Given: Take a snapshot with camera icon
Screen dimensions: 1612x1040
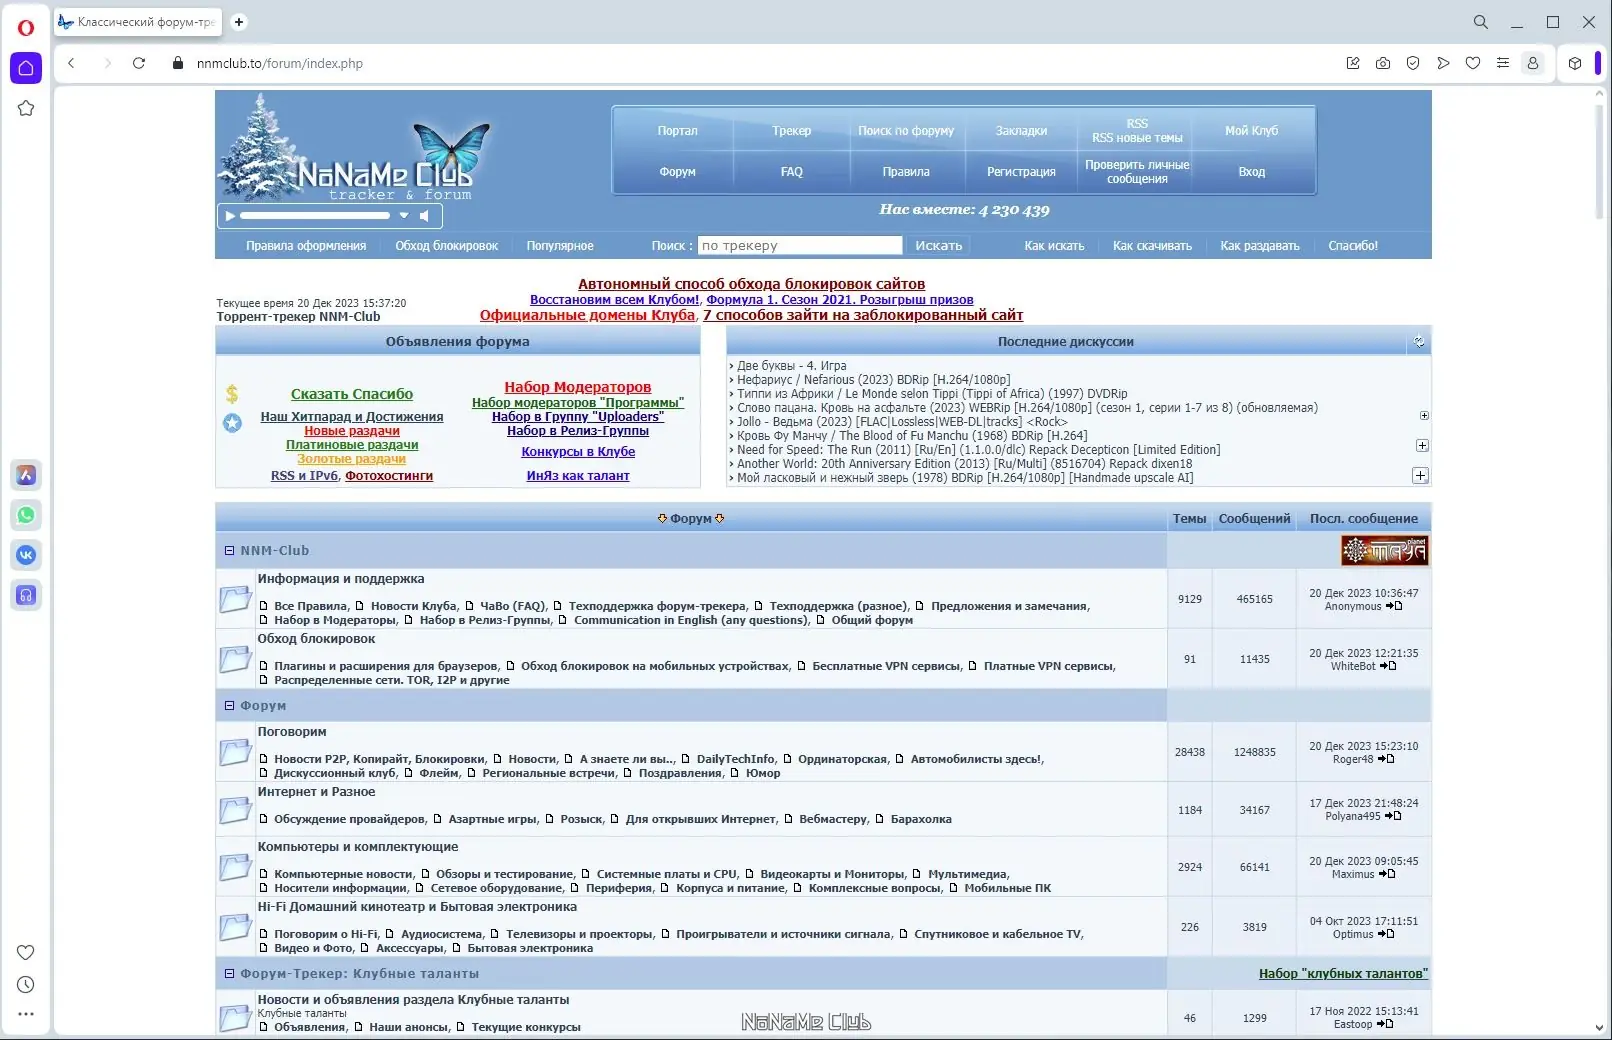Looking at the screenshot, I should click(1383, 63).
